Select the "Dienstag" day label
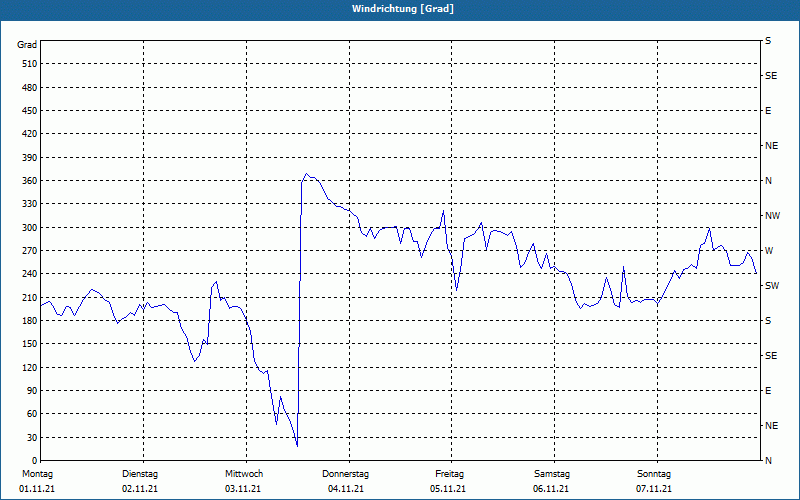This screenshot has height=500, width=800. (x=140, y=474)
